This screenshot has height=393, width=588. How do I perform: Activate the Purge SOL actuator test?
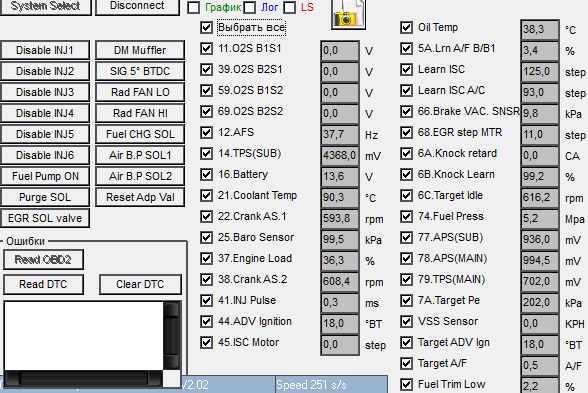click(x=45, y=197)
